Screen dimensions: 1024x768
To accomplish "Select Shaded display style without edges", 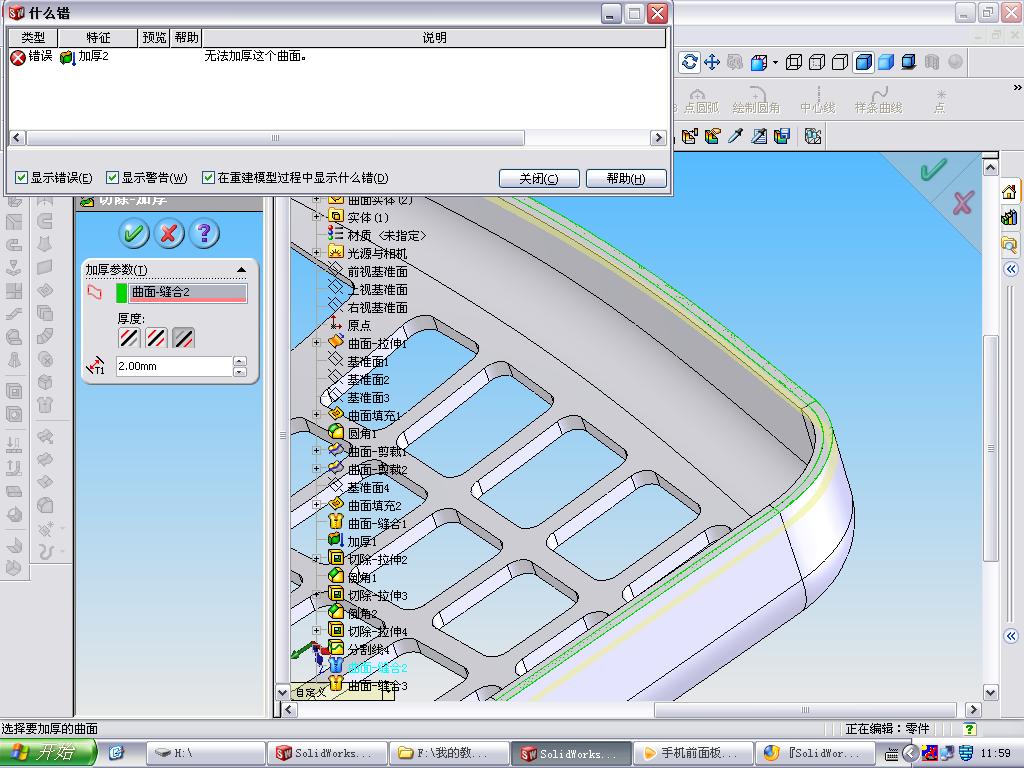I will point(886,62).
